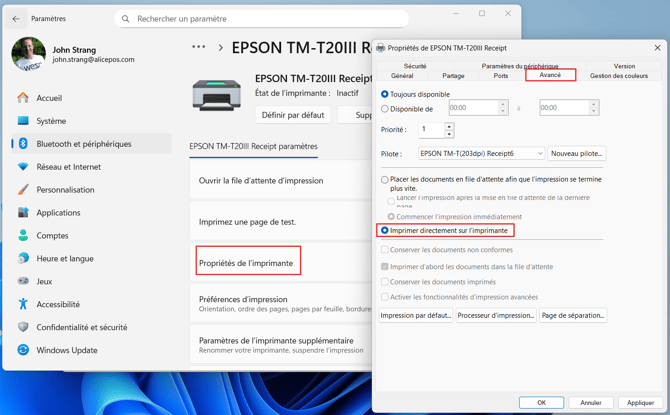Select the Disponible de radio button
Viewport: 670px width, 415px height.
[x=385, y=109]
